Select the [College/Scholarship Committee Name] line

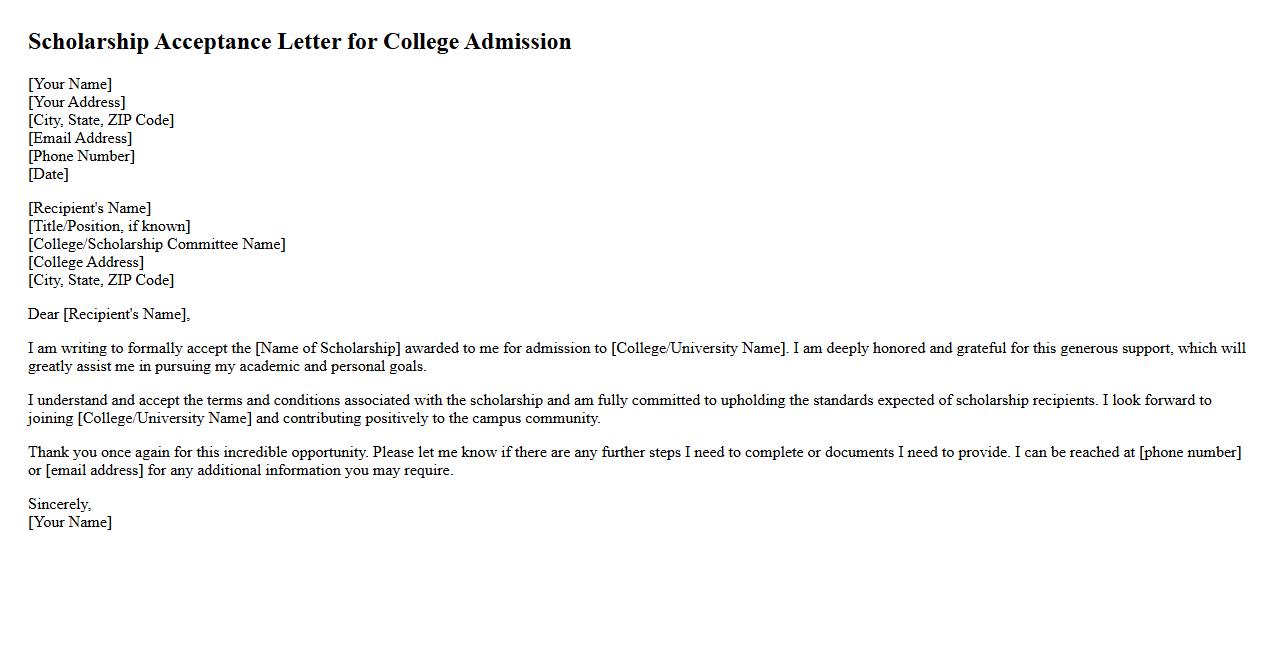tap(156, 244)
